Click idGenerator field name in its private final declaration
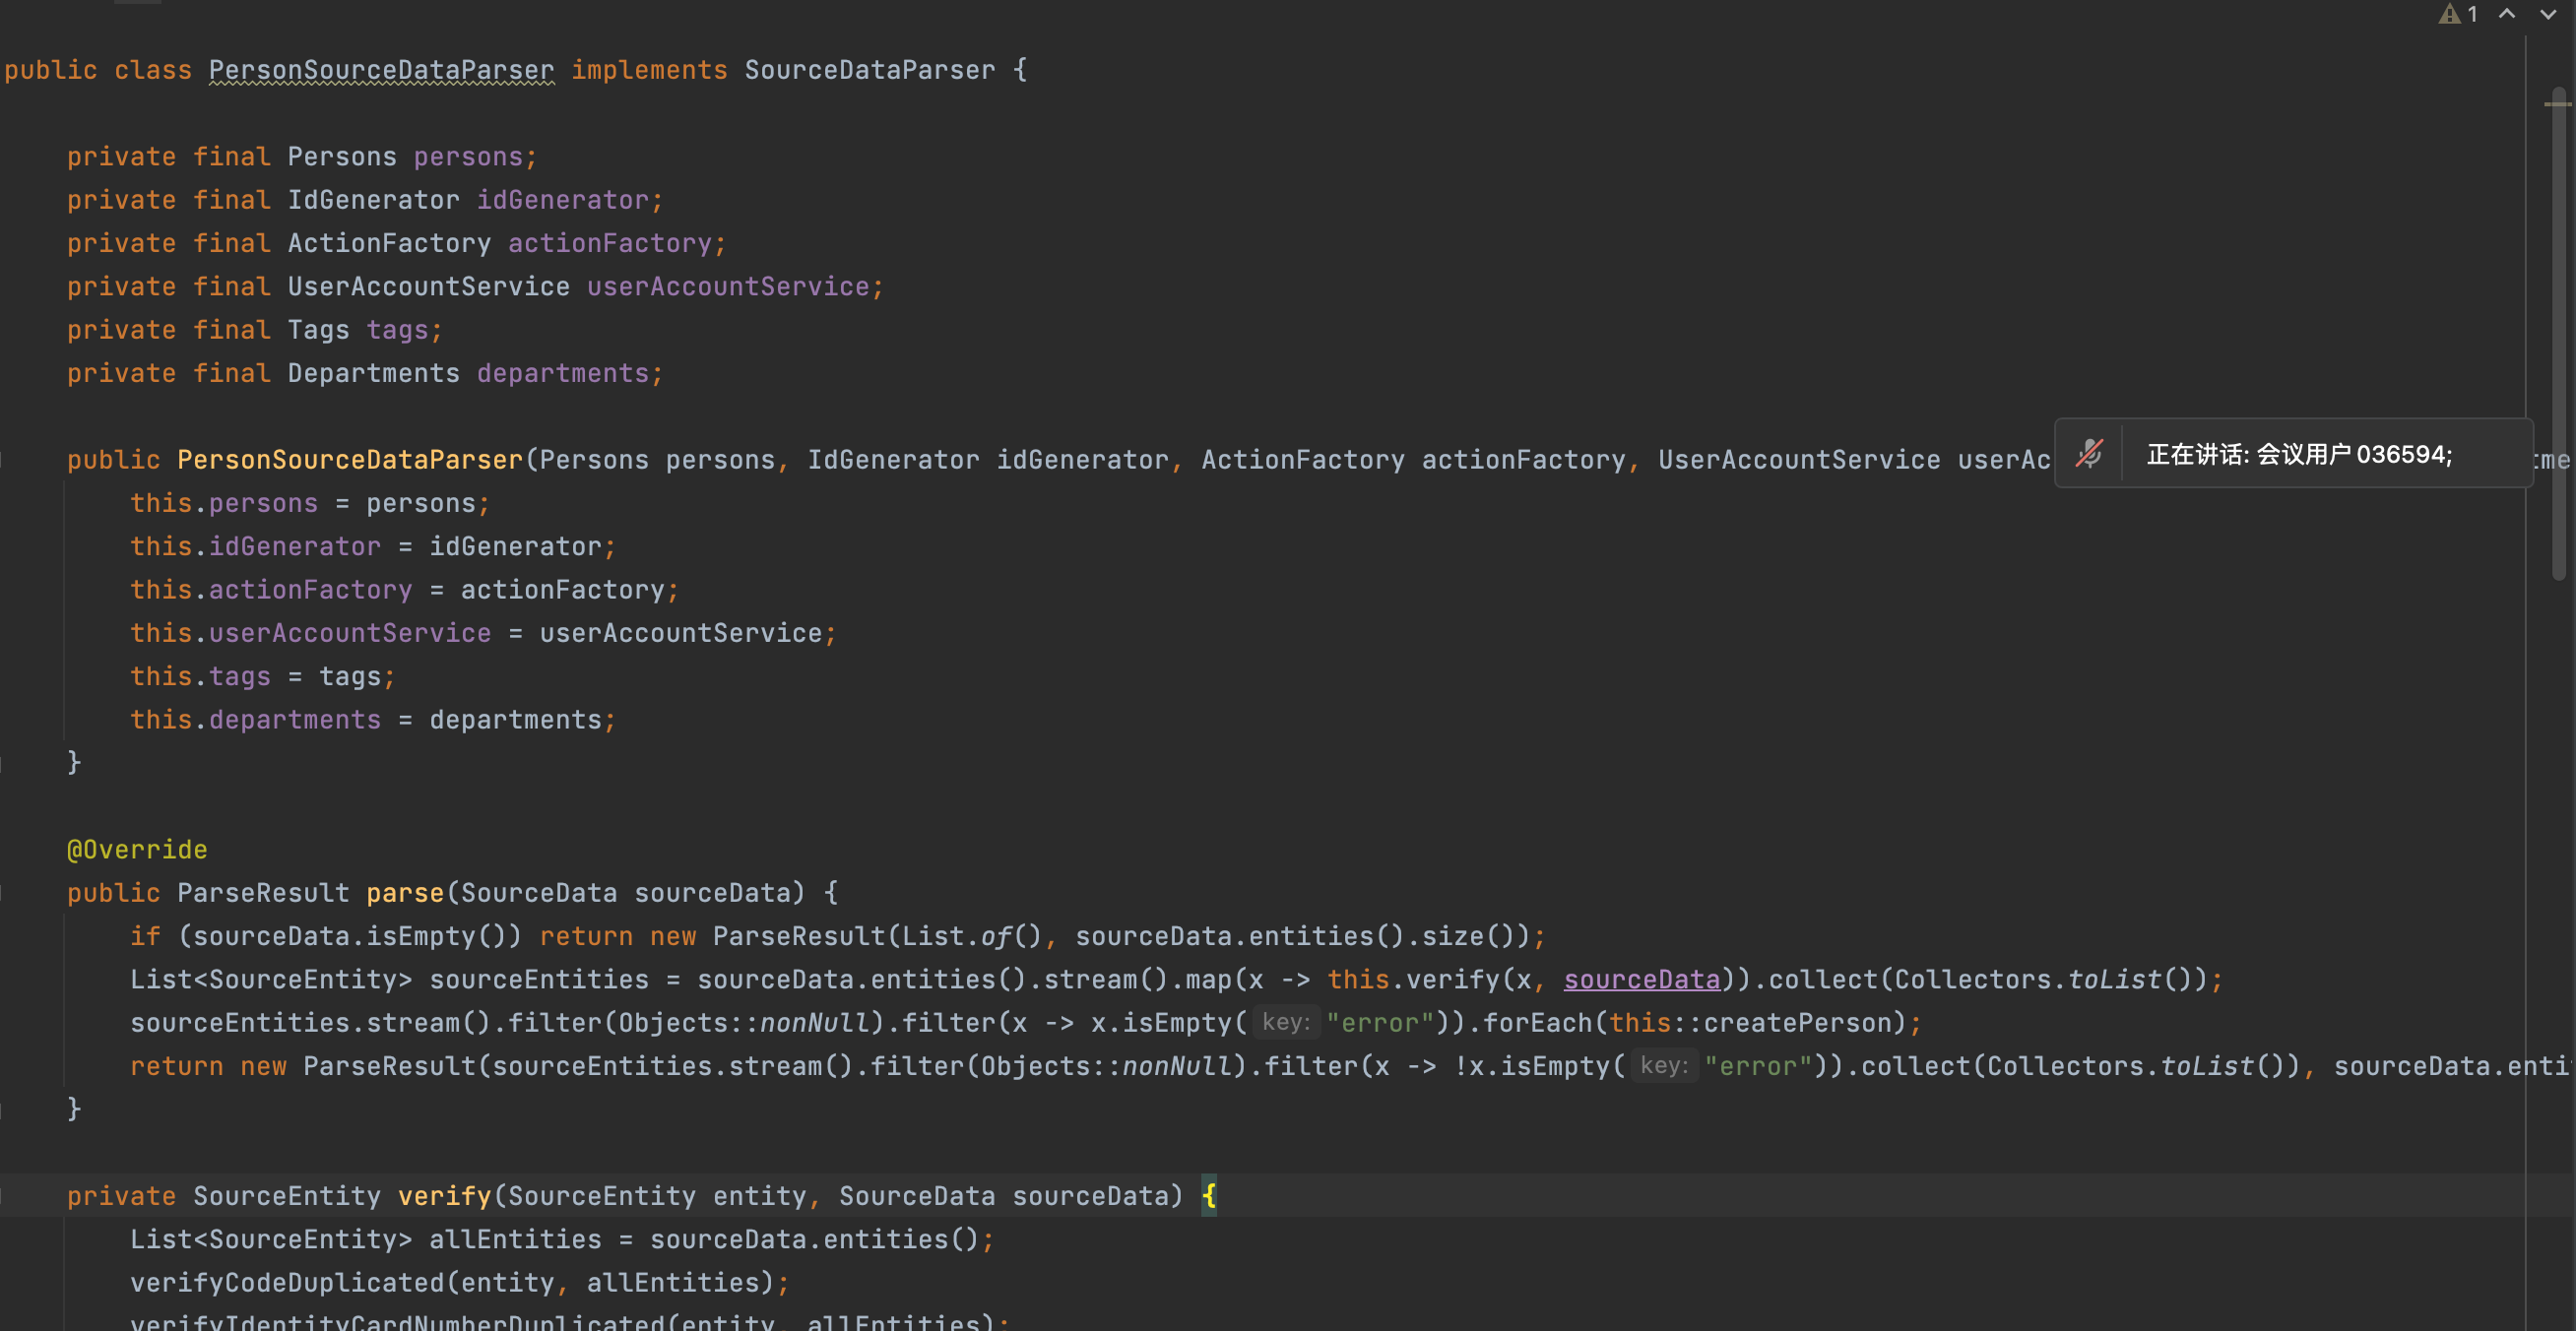Image resolution: width=2576 pixels, height=1331 pixels. [563, 200]
